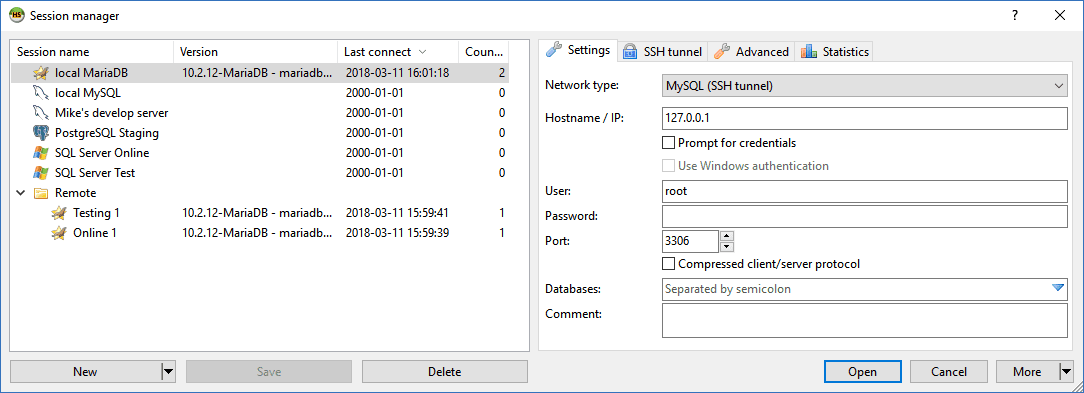The image size is (1084, 393).
Task: Click the SSH tunnel padlock icon
Action: 630,52
